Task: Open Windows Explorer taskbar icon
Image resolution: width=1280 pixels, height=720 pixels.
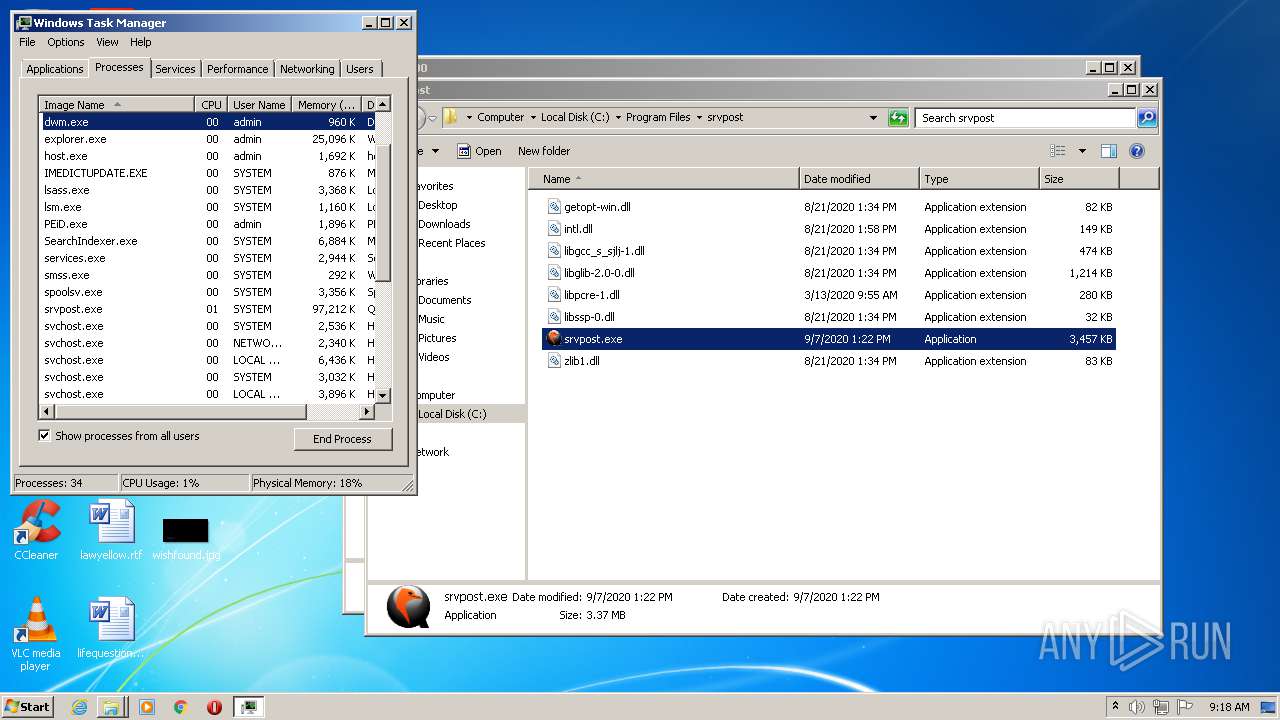Action: pos(110,707)
